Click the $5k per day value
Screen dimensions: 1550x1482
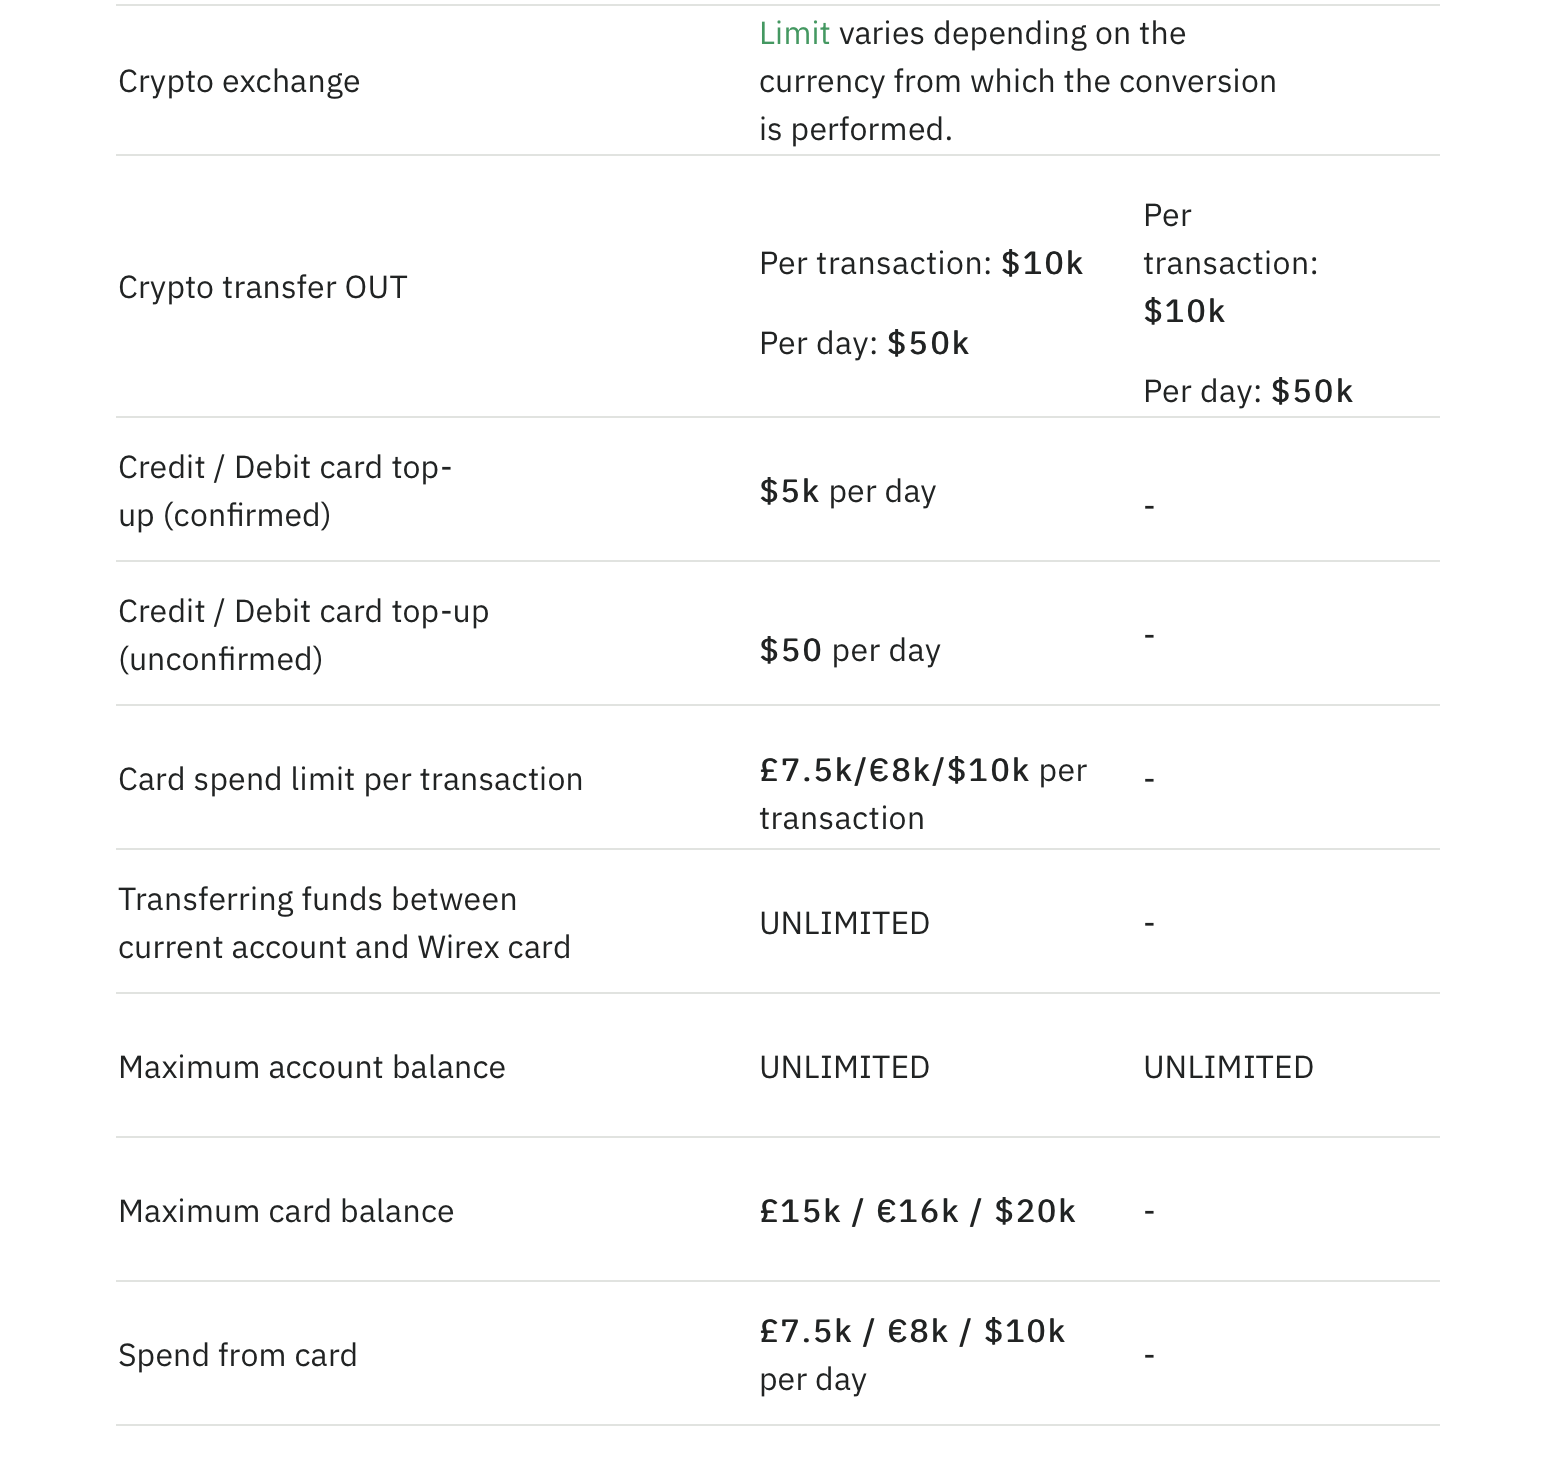[848, 492]
